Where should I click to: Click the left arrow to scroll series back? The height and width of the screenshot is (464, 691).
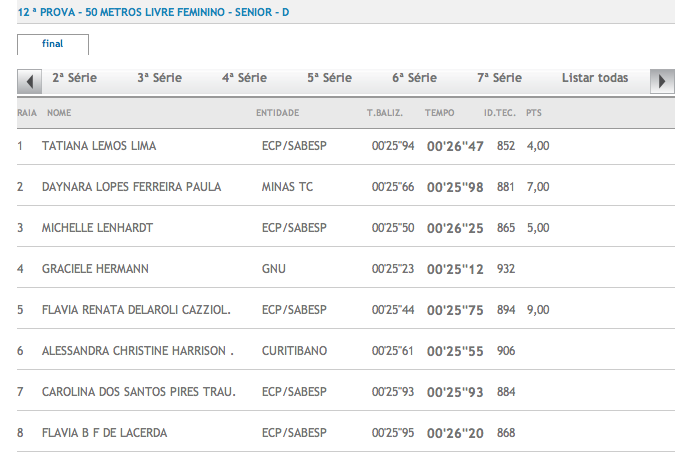(x=30, y=81)
